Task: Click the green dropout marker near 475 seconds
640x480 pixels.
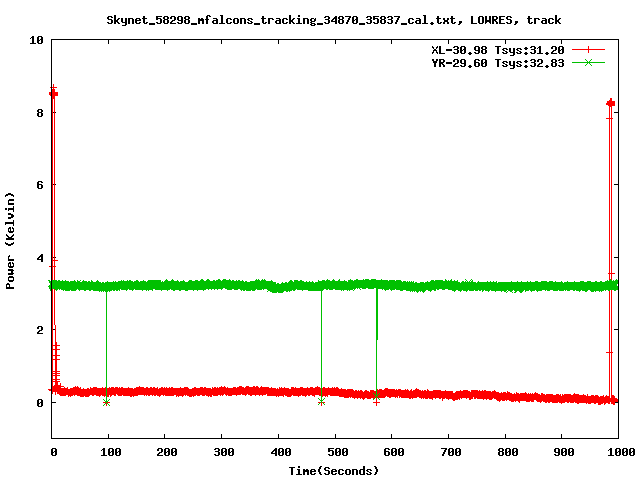Action: tap(321, 402)
